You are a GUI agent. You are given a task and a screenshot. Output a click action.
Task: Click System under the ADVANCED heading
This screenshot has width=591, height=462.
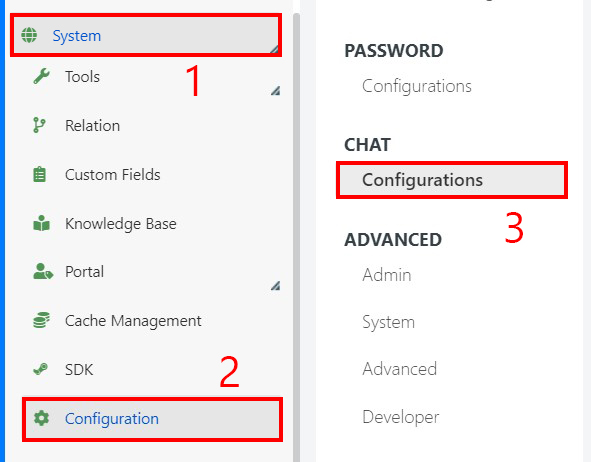(x=389, y=322)
